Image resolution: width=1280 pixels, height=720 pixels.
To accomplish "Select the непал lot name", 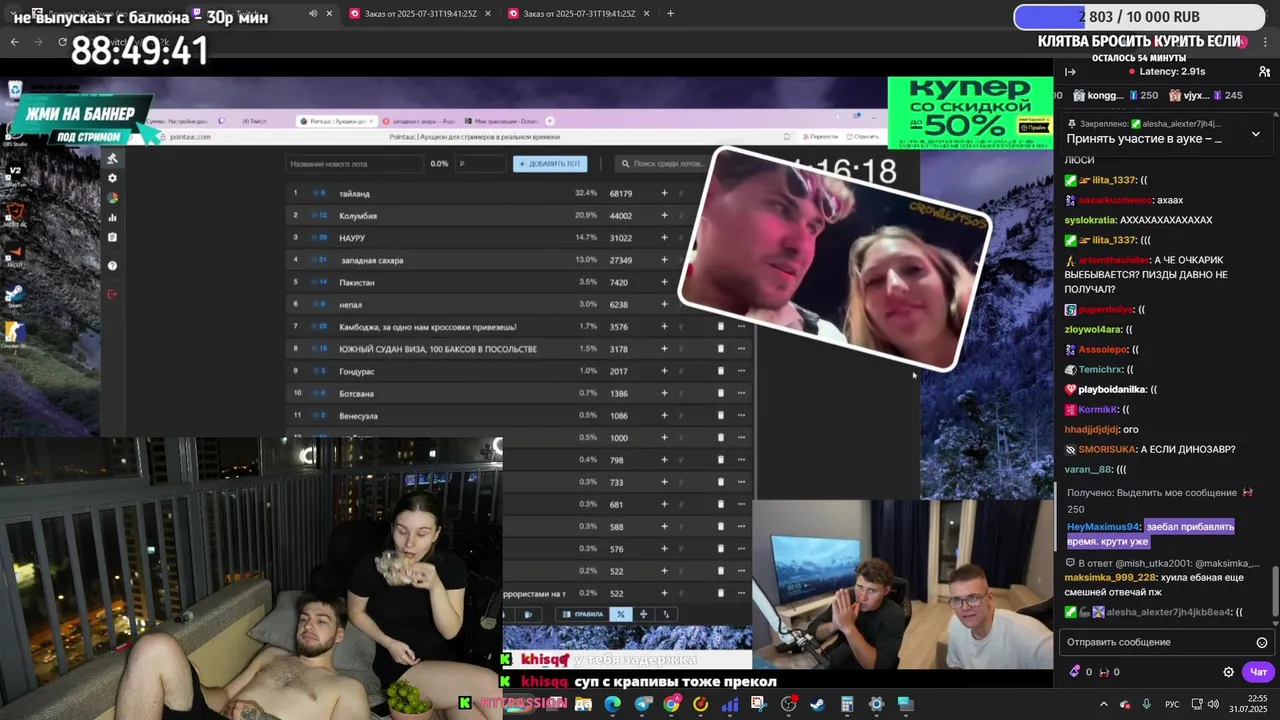I will tap(350, 304).
